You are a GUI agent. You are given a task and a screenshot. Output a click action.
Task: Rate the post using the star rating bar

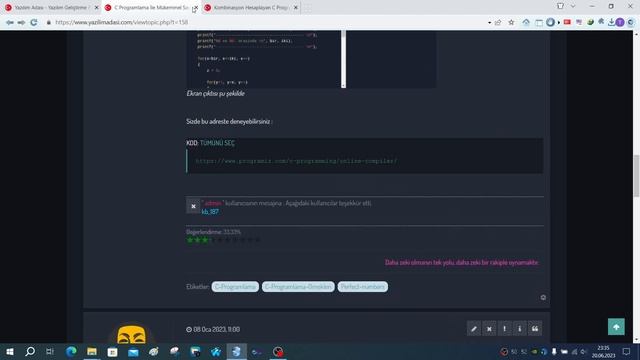pyautogui.click(x=223, y=240)
